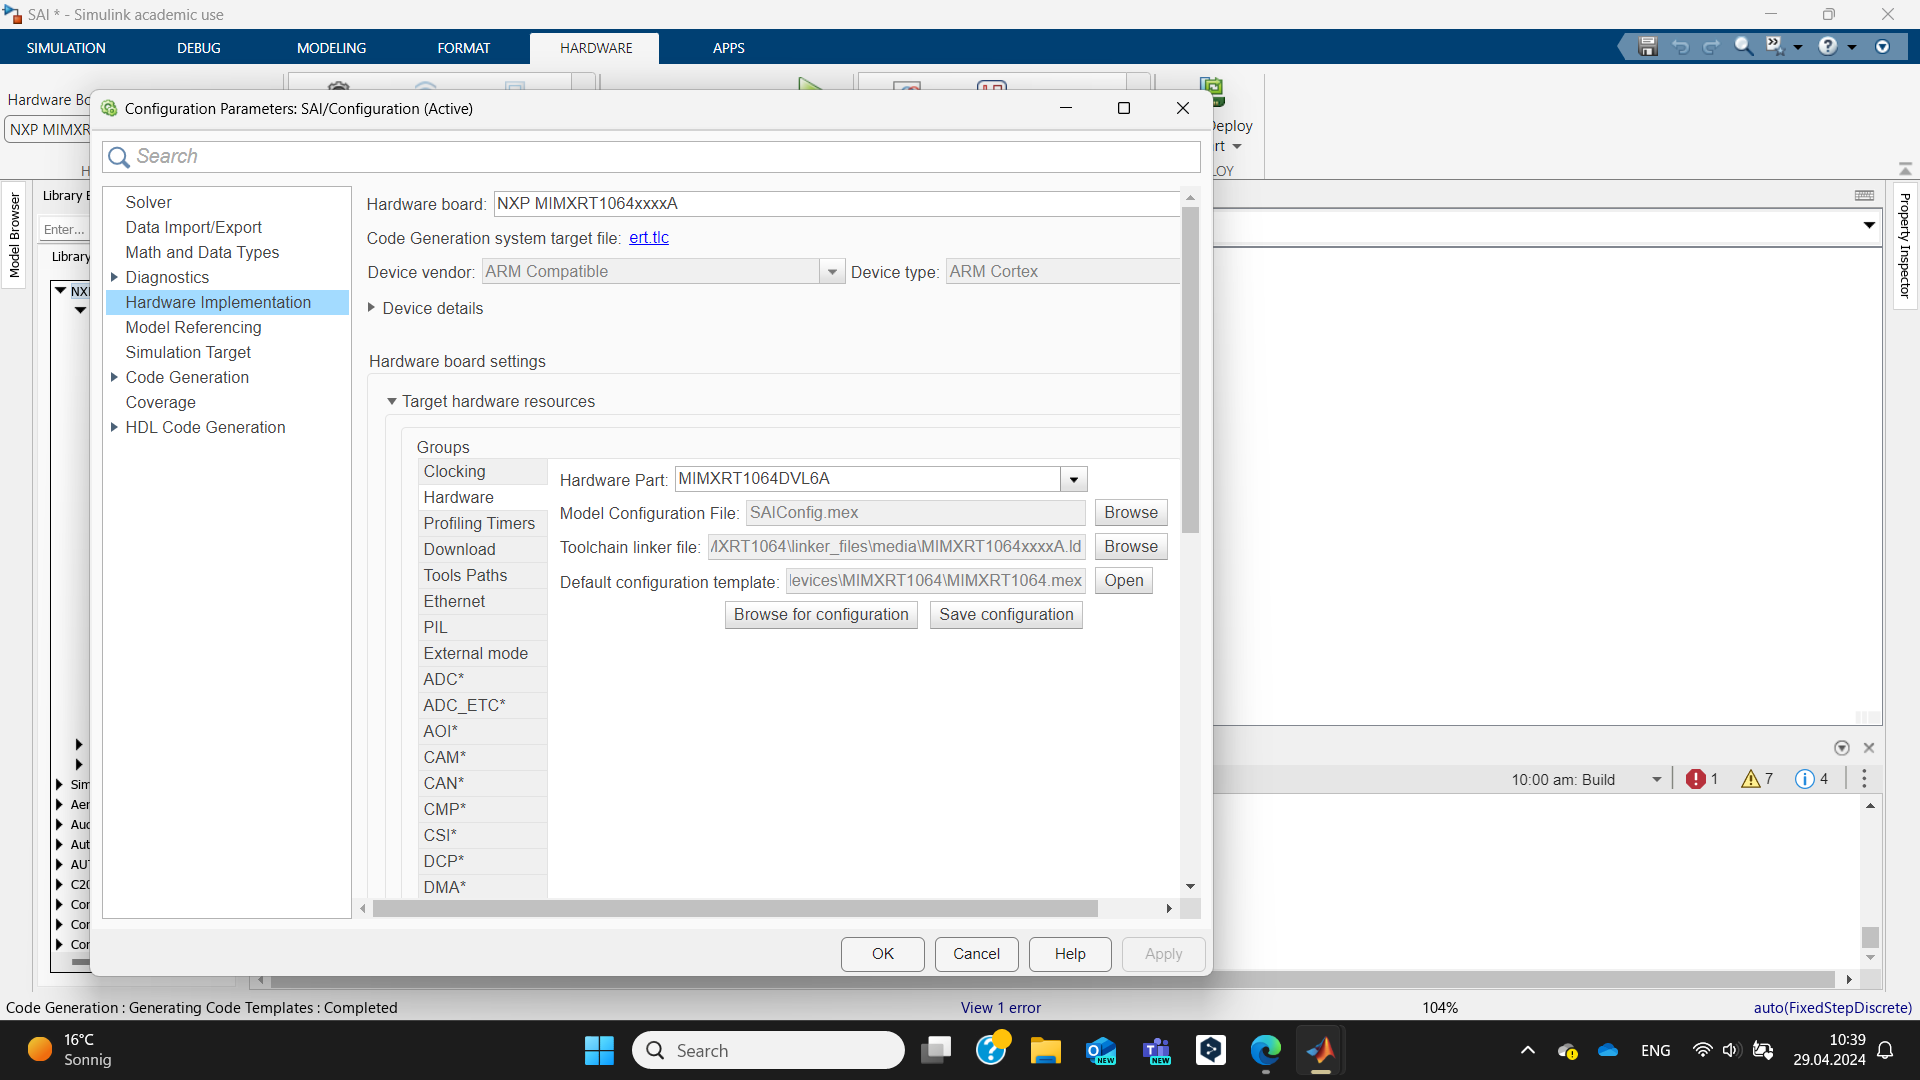This screenshot has width=1920, height=1080.
Task: Open the Microsoft Edge taskbar icon
Action: click(1265, 1050)
